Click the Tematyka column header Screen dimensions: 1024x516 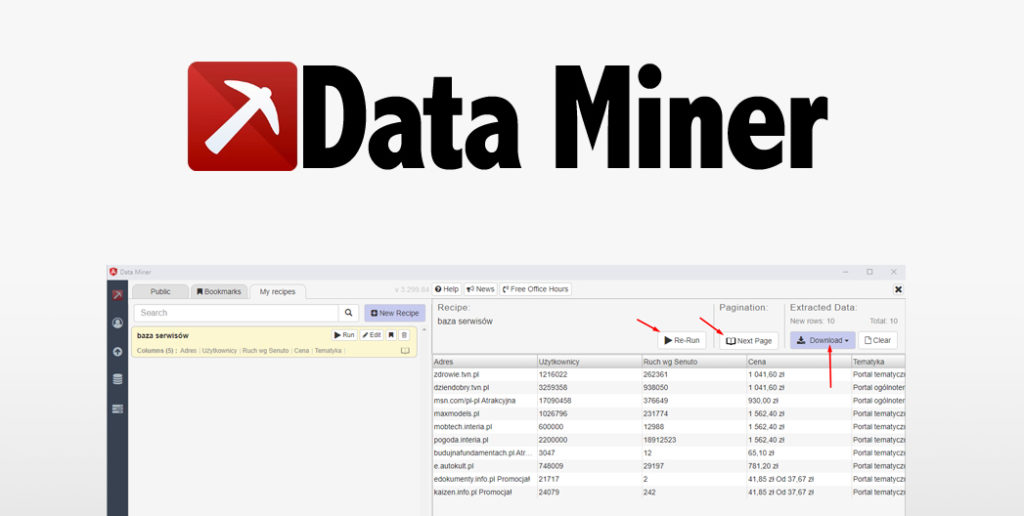[878, 361]
